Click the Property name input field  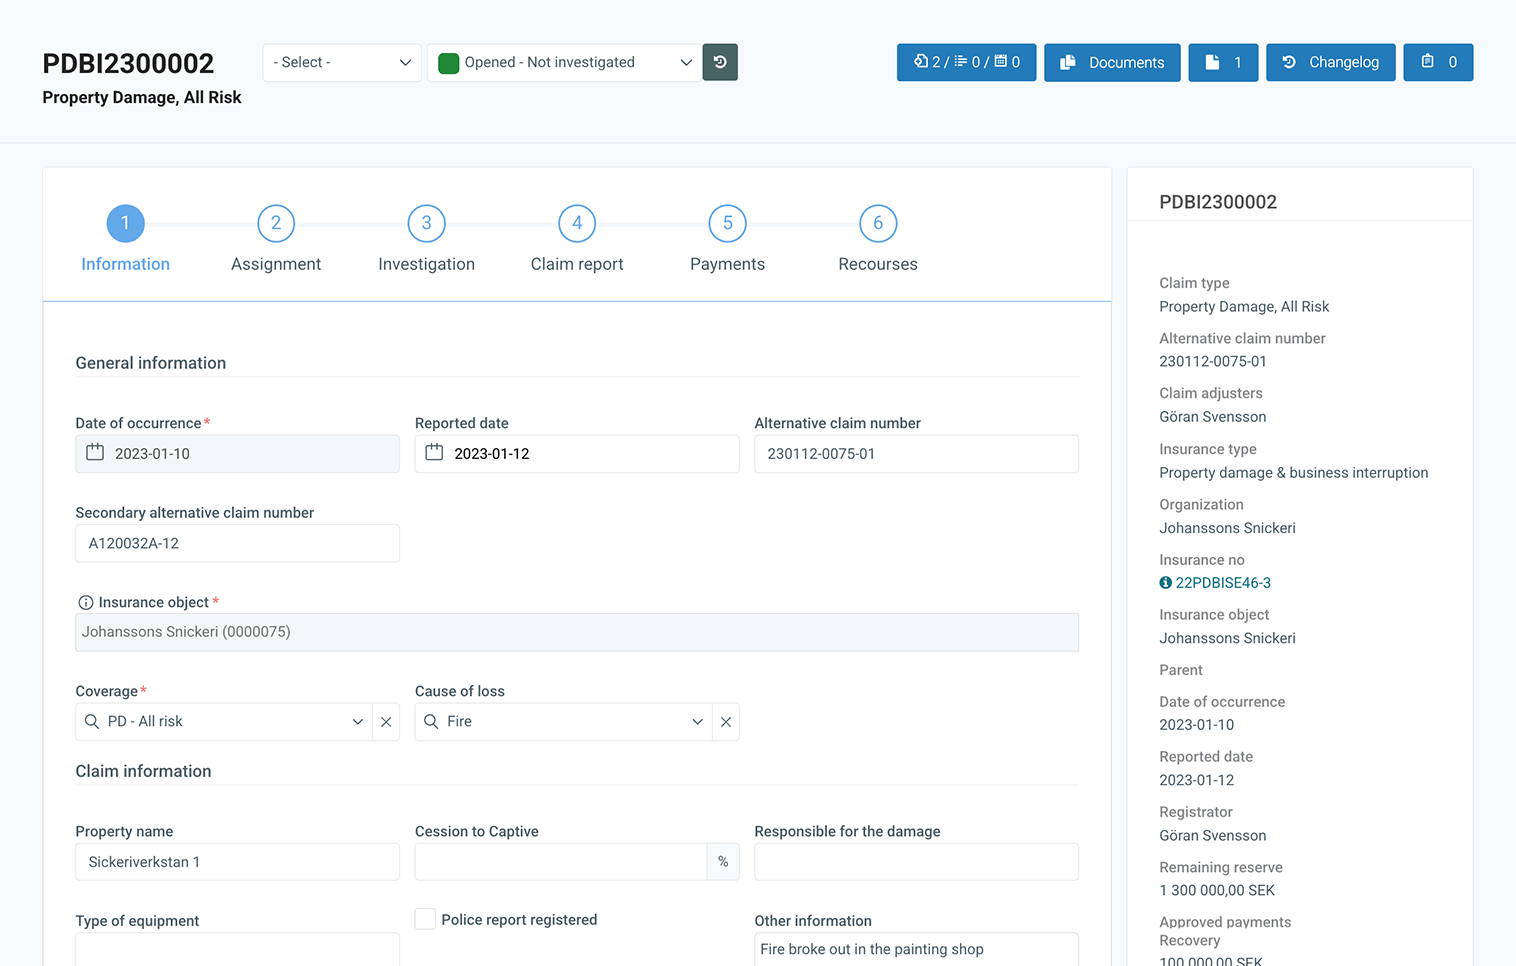click(x=237, y=862)
